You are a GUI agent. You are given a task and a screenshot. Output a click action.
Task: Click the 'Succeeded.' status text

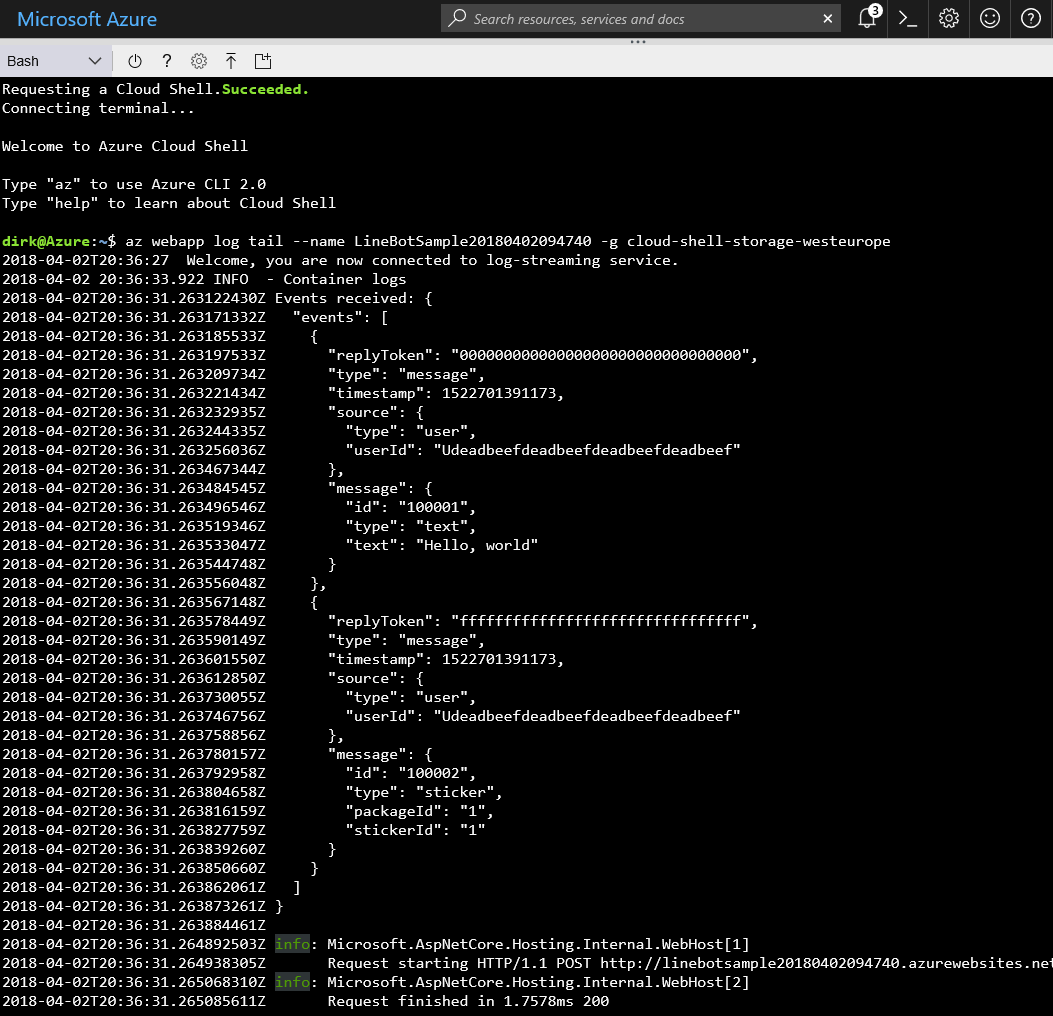point(265,89)
